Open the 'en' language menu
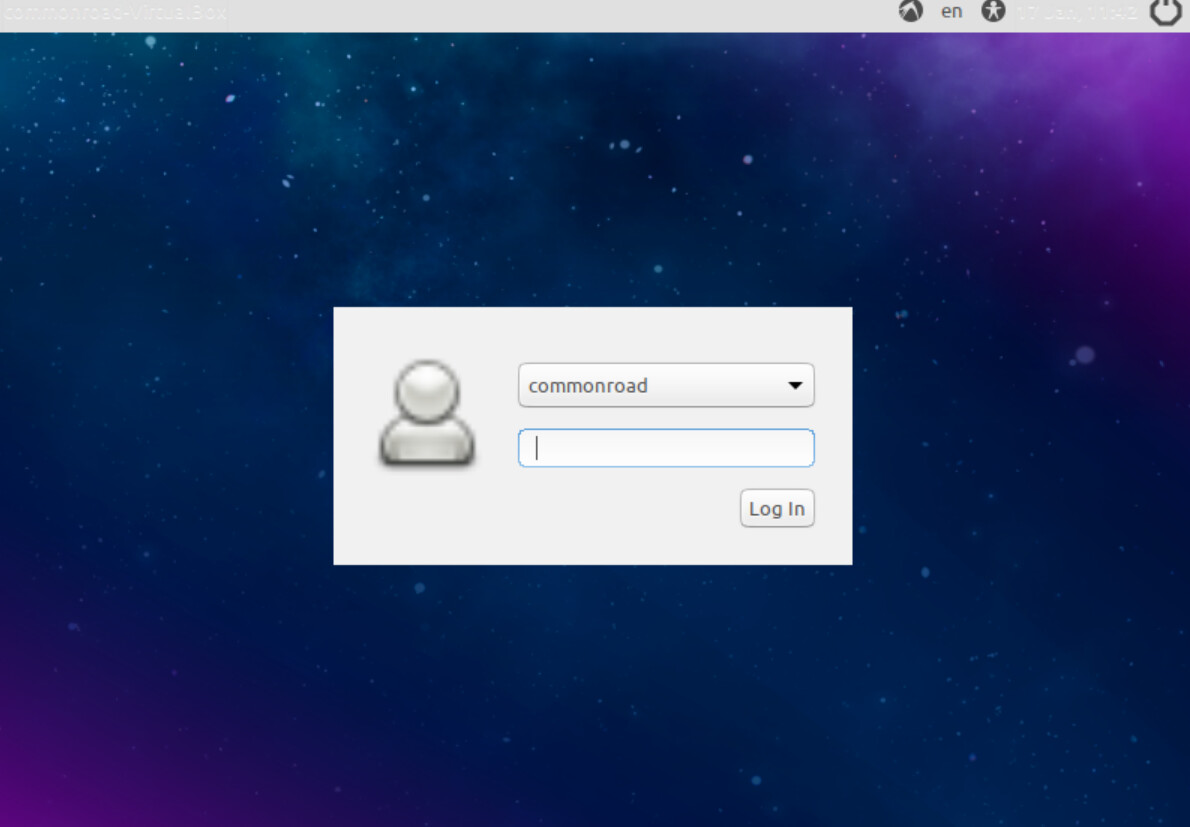This screenshot has width=1190, height=827. coord(951,12)
